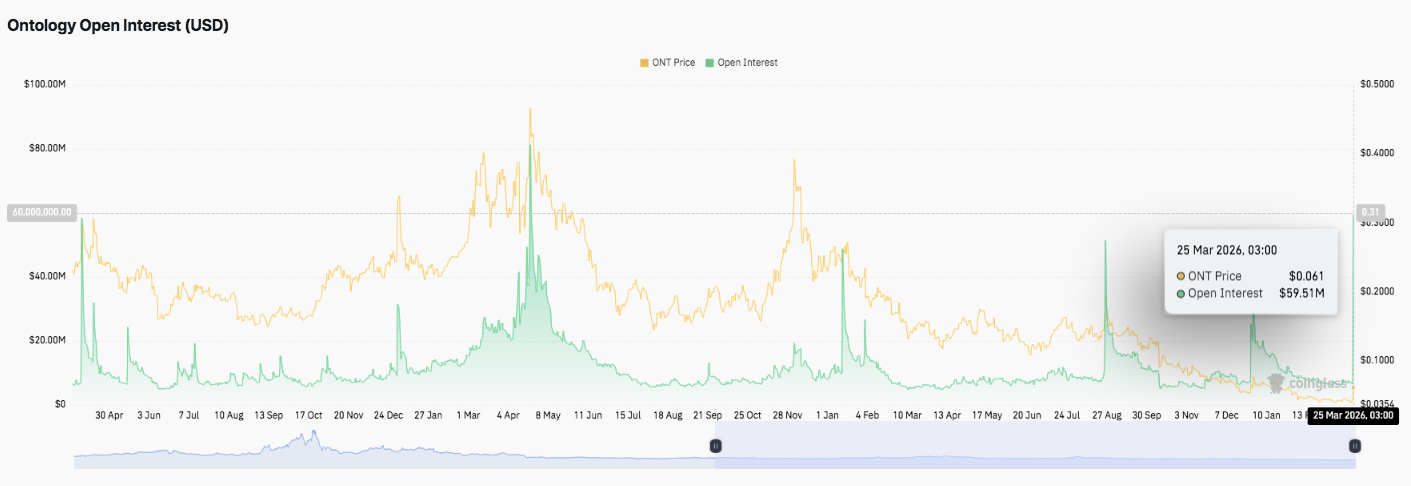Click the black 25 Mar 2026 date label
This screenshot has height=486, width=1411.
(1350, 415)
